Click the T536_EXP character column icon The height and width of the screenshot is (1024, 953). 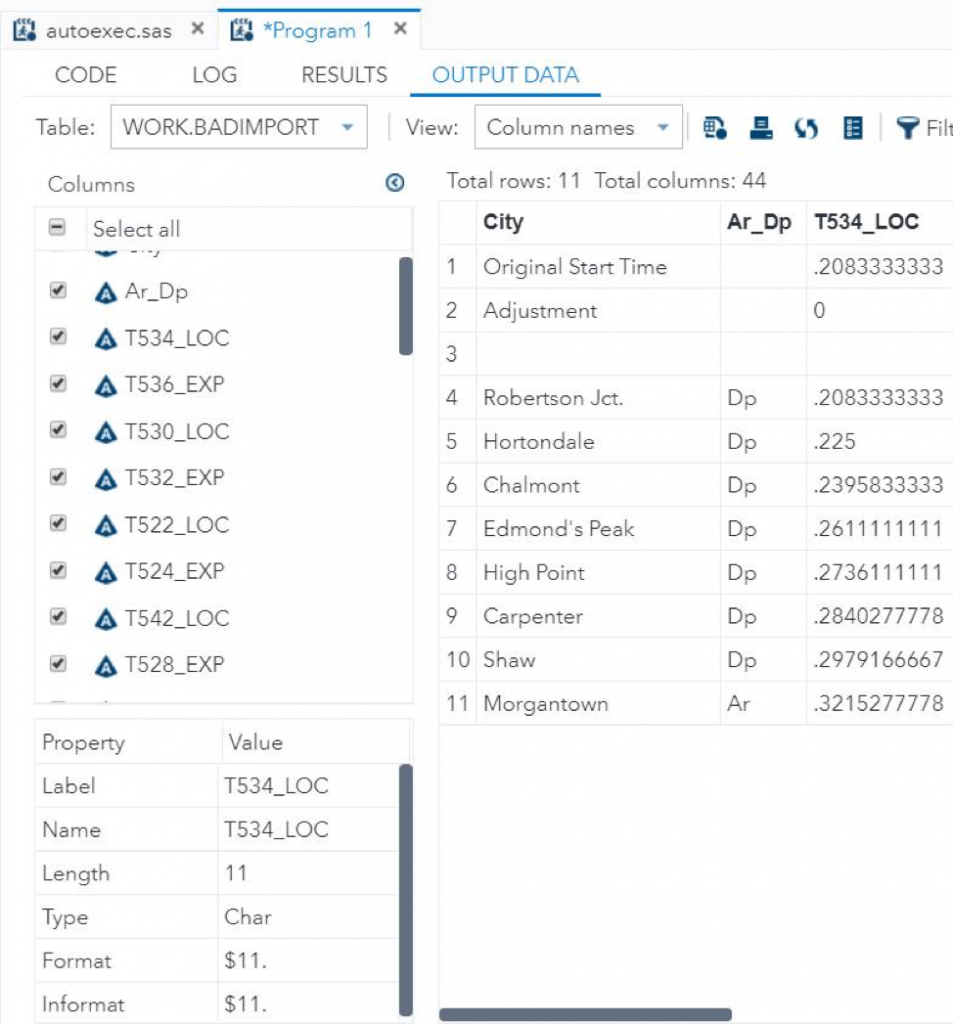coord(105,385)
